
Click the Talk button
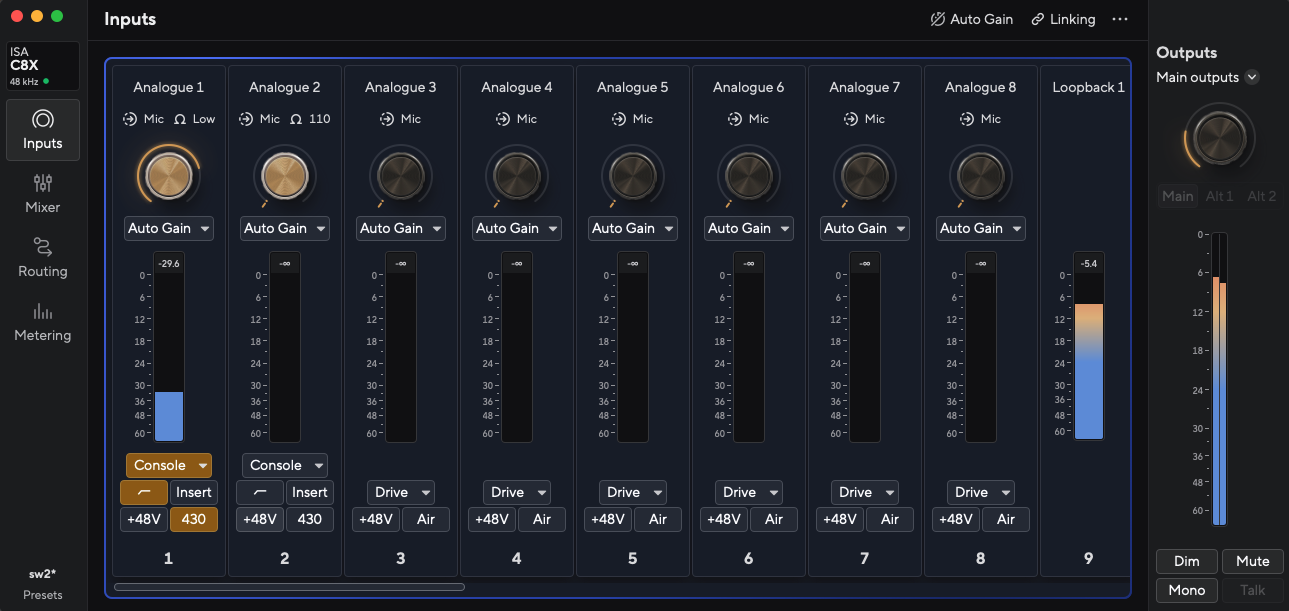click(1252, 590)
